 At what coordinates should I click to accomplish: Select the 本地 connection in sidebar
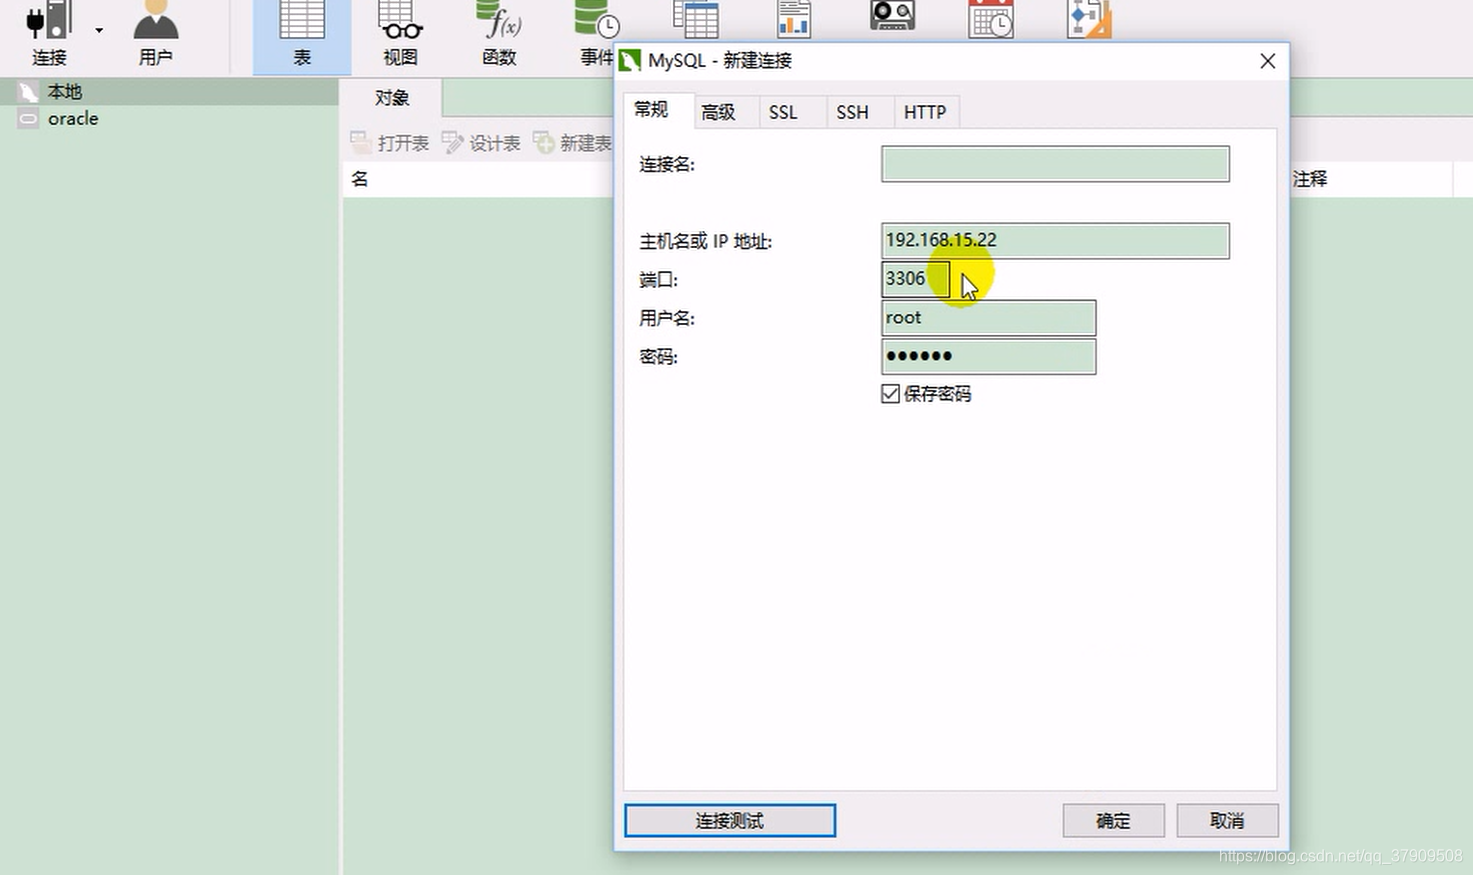[65, 92]
